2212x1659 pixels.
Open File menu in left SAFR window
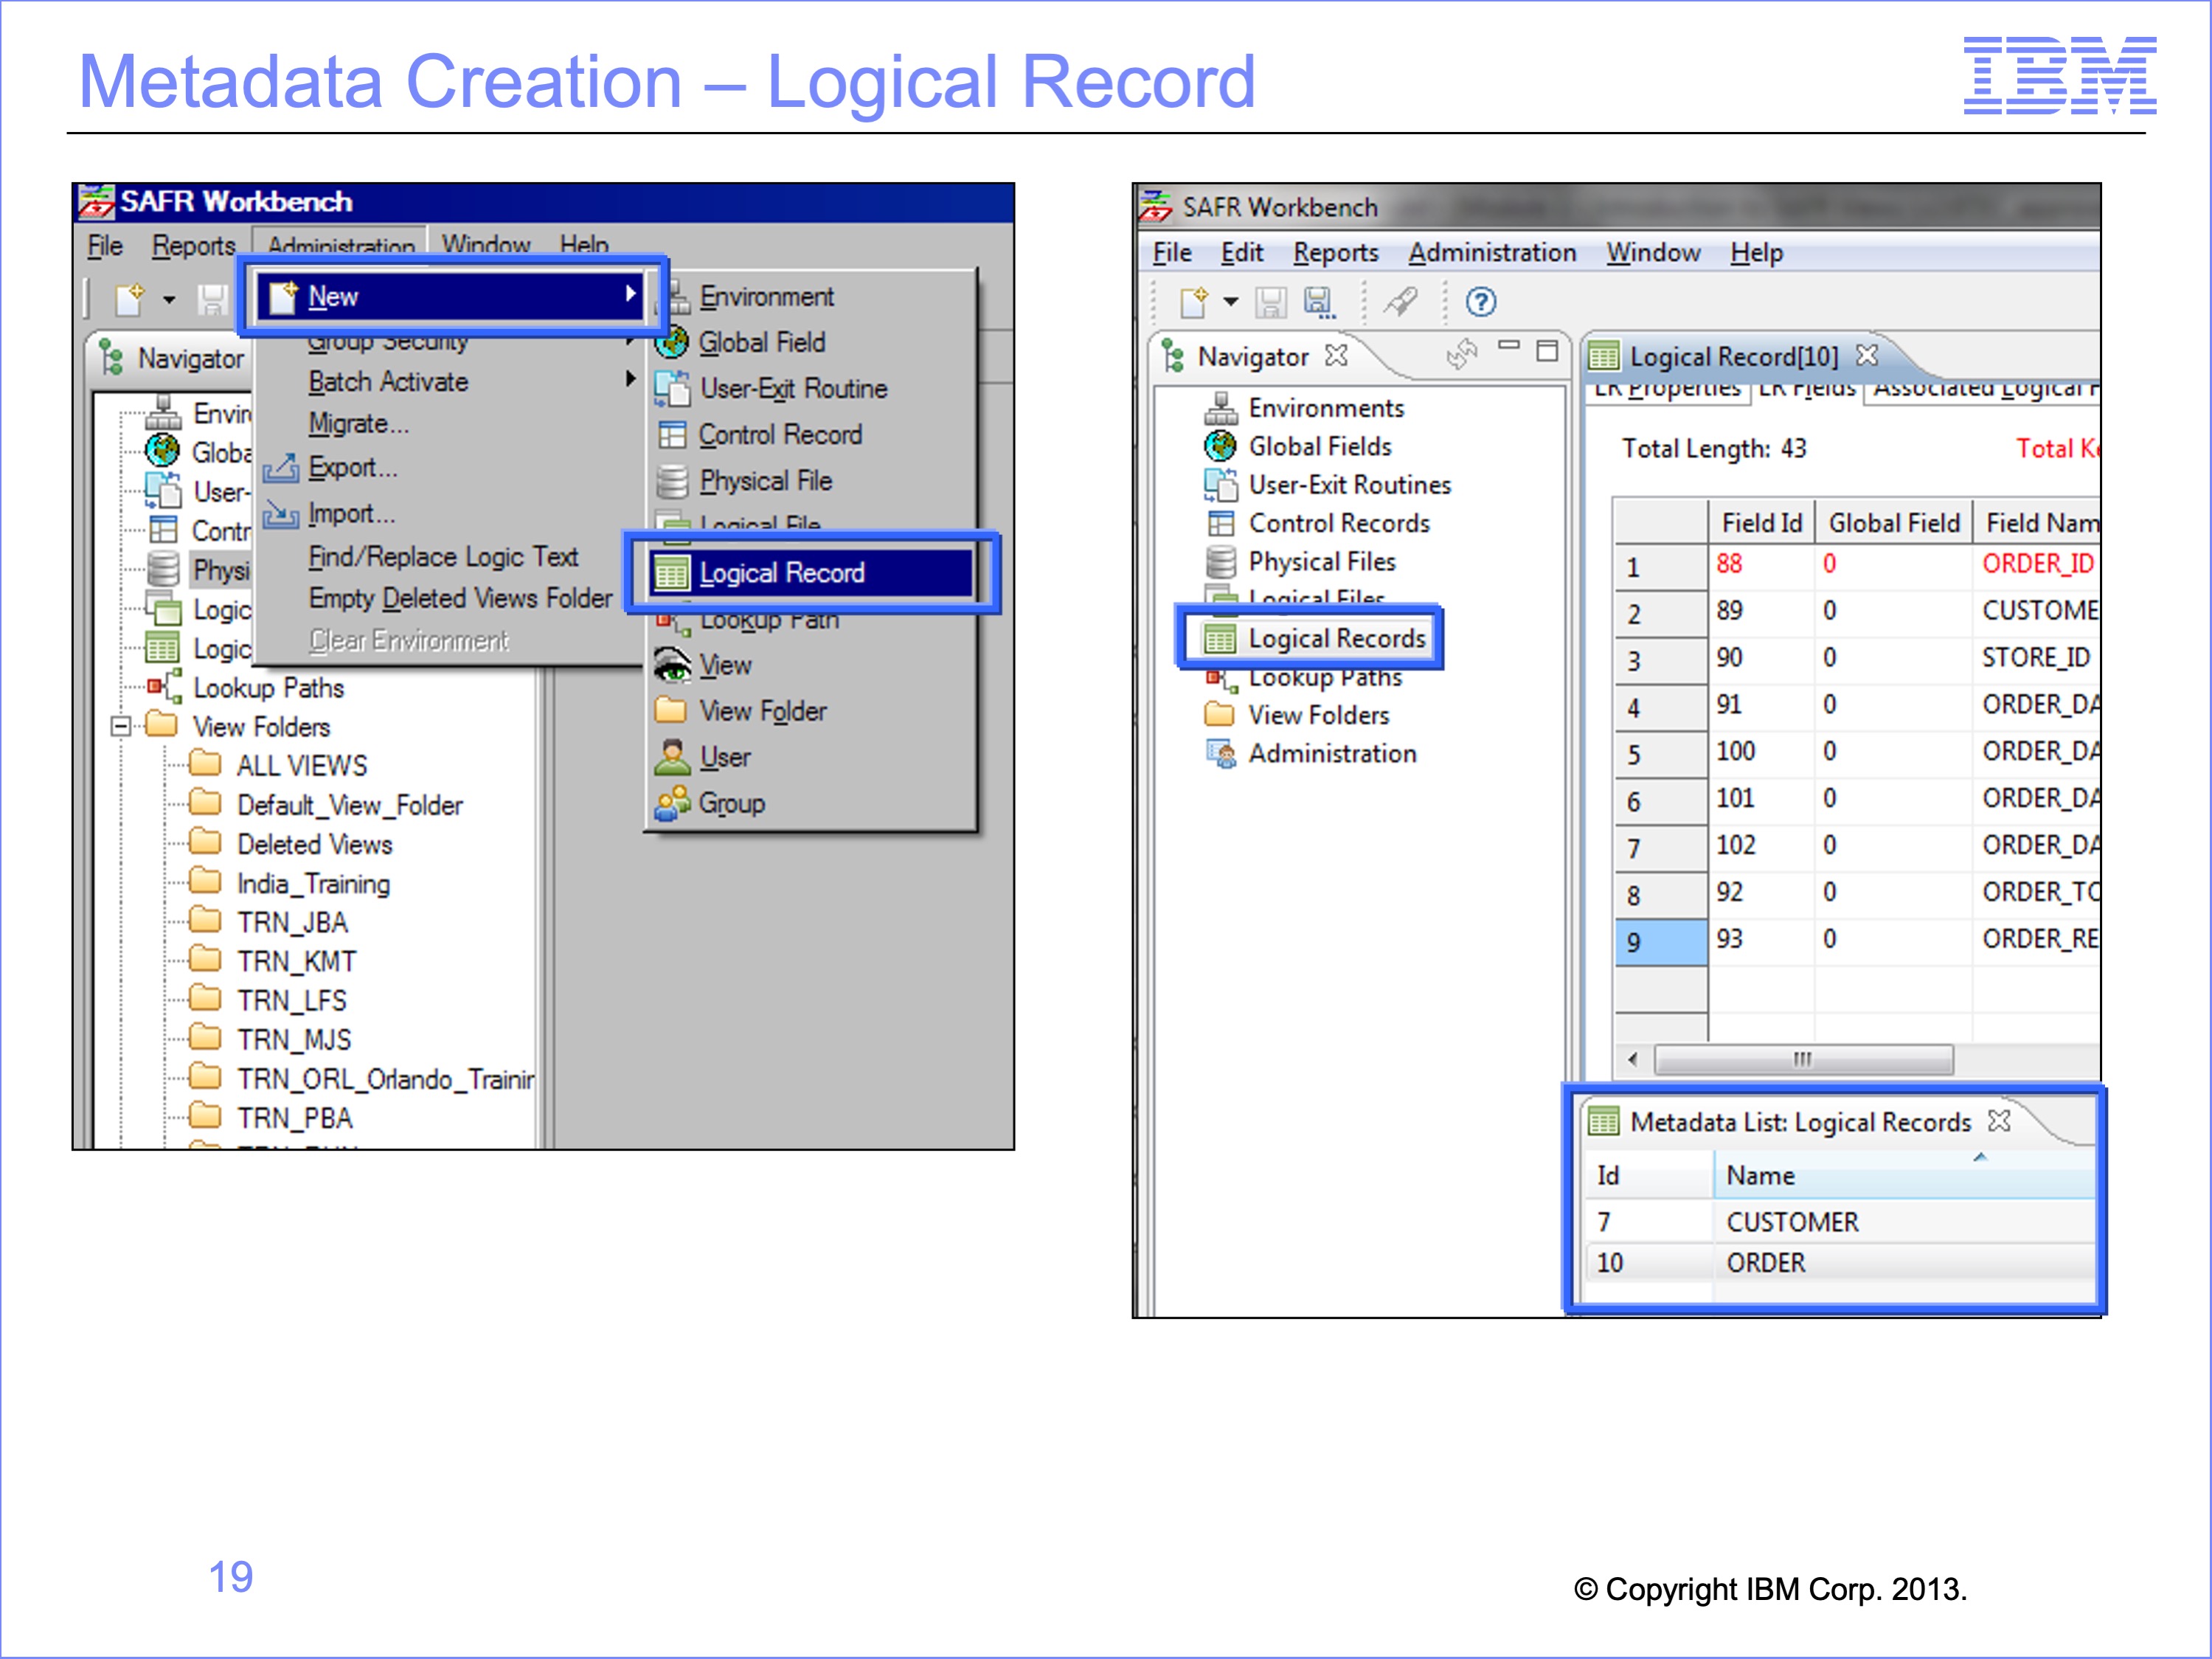click(x=105, y=246)
